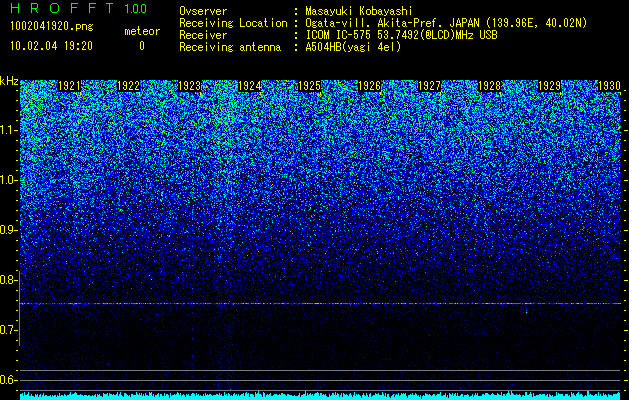Image resolution: width=629 pixels, height=400 pixels.
Task: Click the 0.9 frequency axis label
Action: tap(9, 230)
